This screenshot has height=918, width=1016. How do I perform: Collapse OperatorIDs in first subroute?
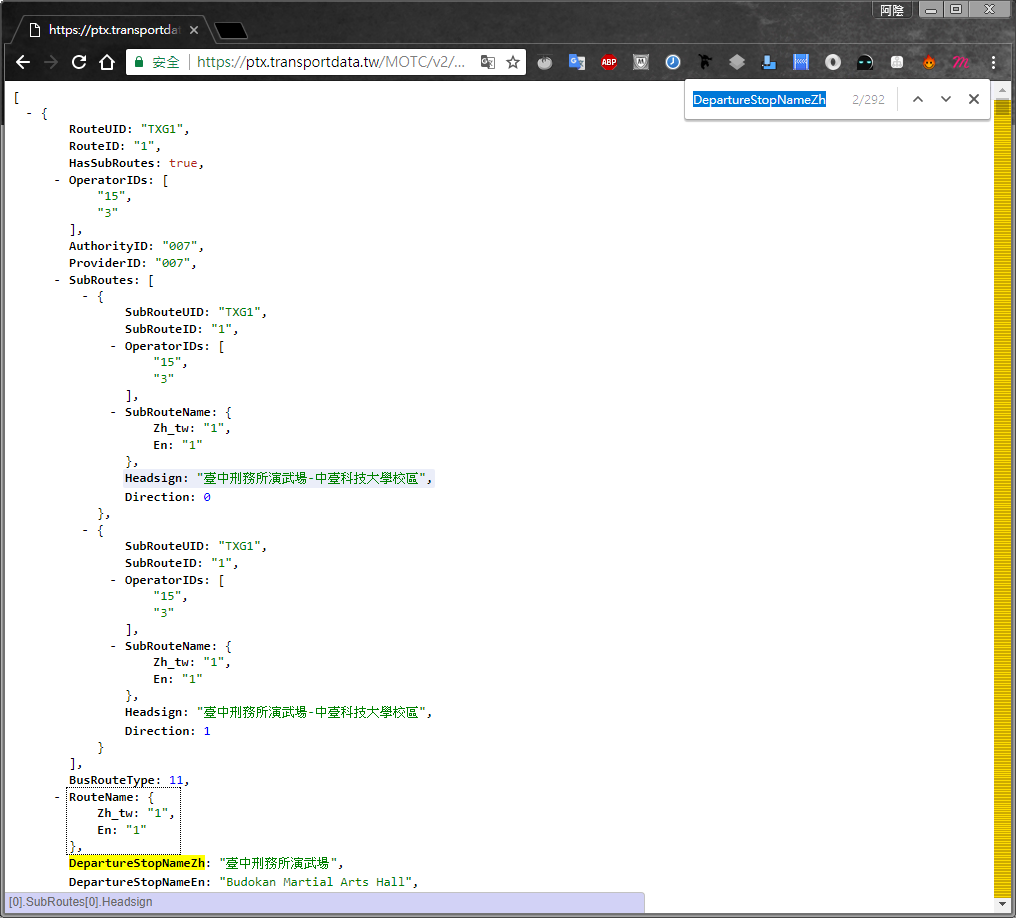[x=113, y=346]
